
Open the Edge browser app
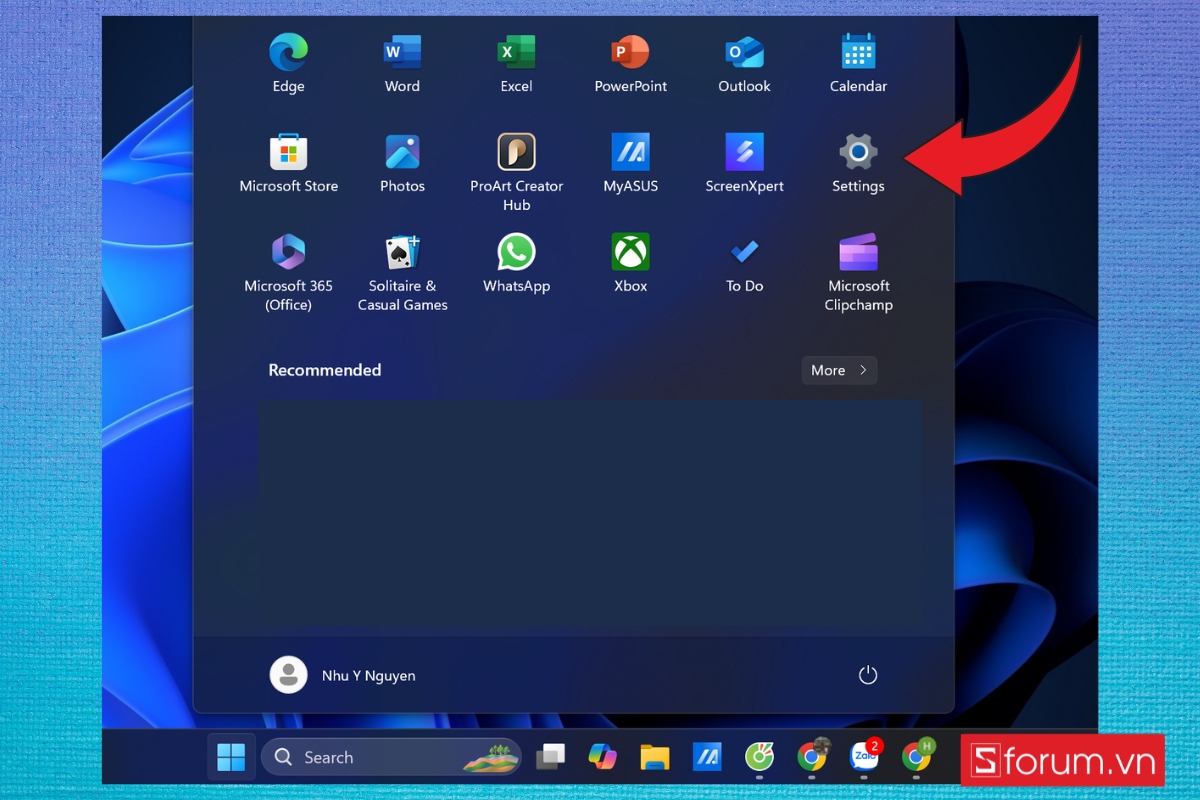pos(288,62)
